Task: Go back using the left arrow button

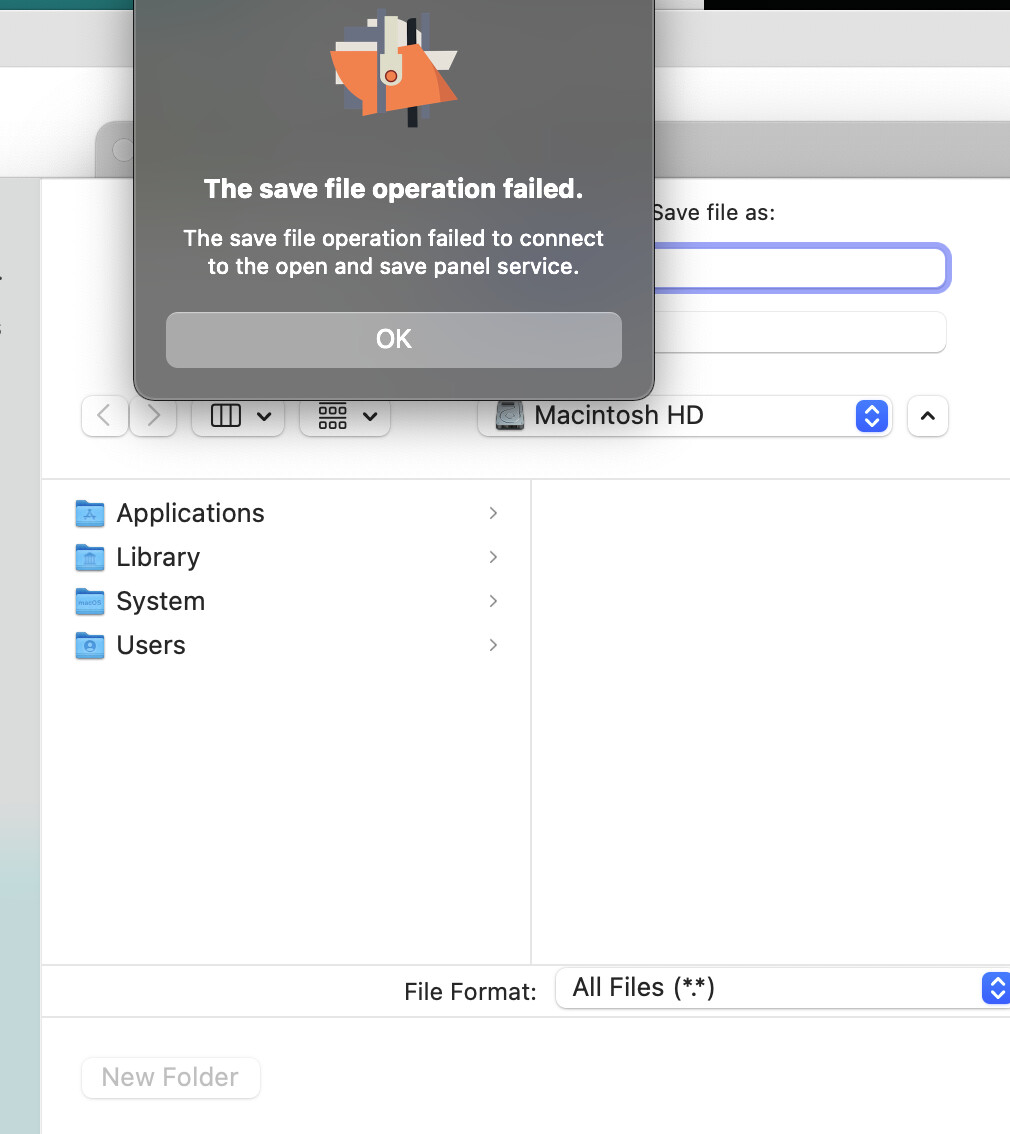Action: 104,416
